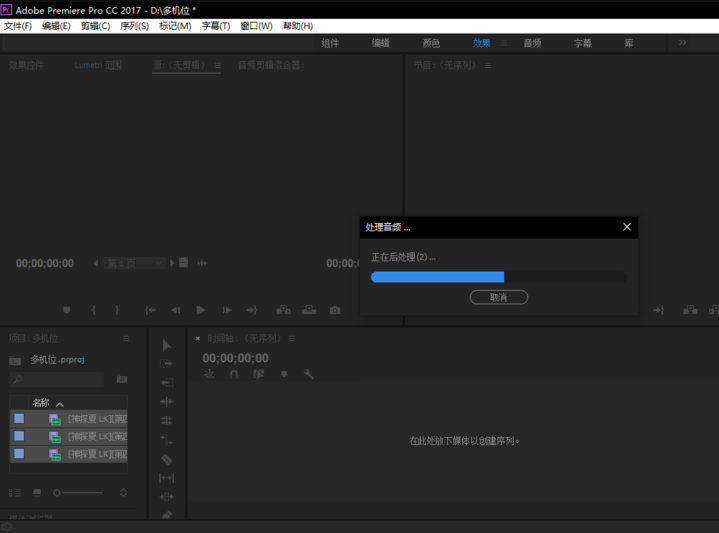Open timeline display settings wrench
The width and height of the screenshot is (719, 533).
(309, 374)
